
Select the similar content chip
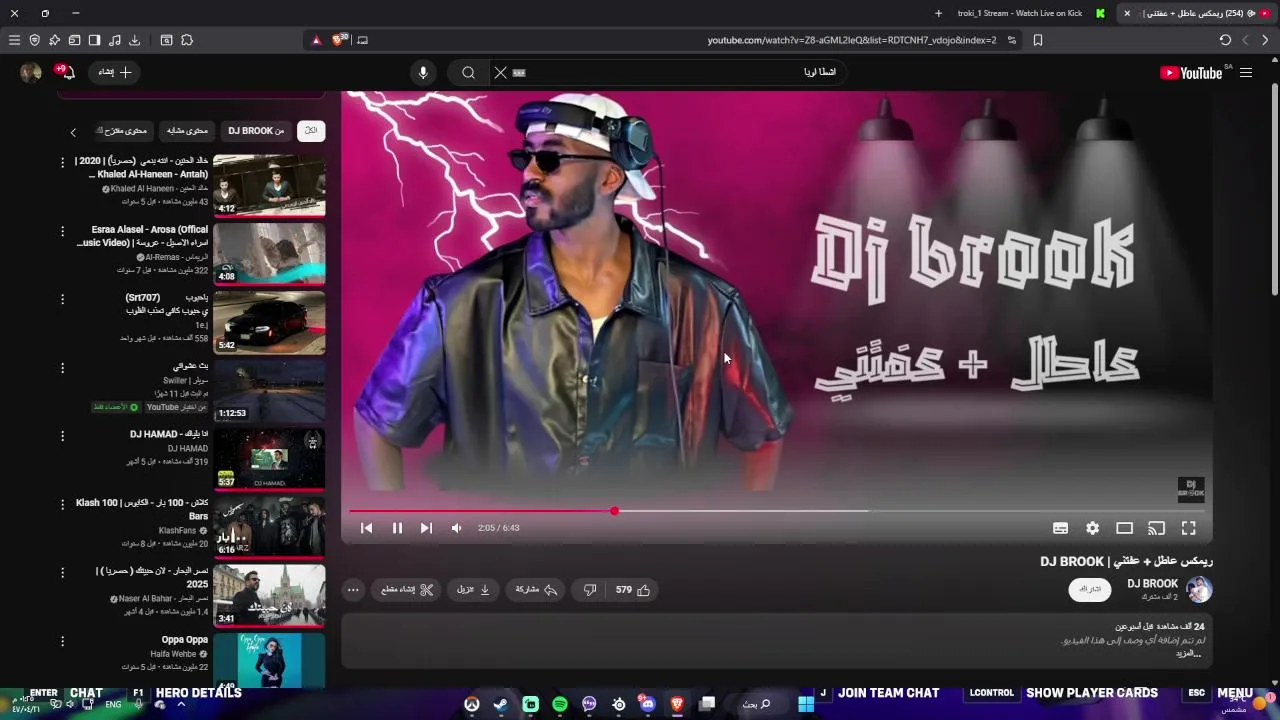pos(187,131)
